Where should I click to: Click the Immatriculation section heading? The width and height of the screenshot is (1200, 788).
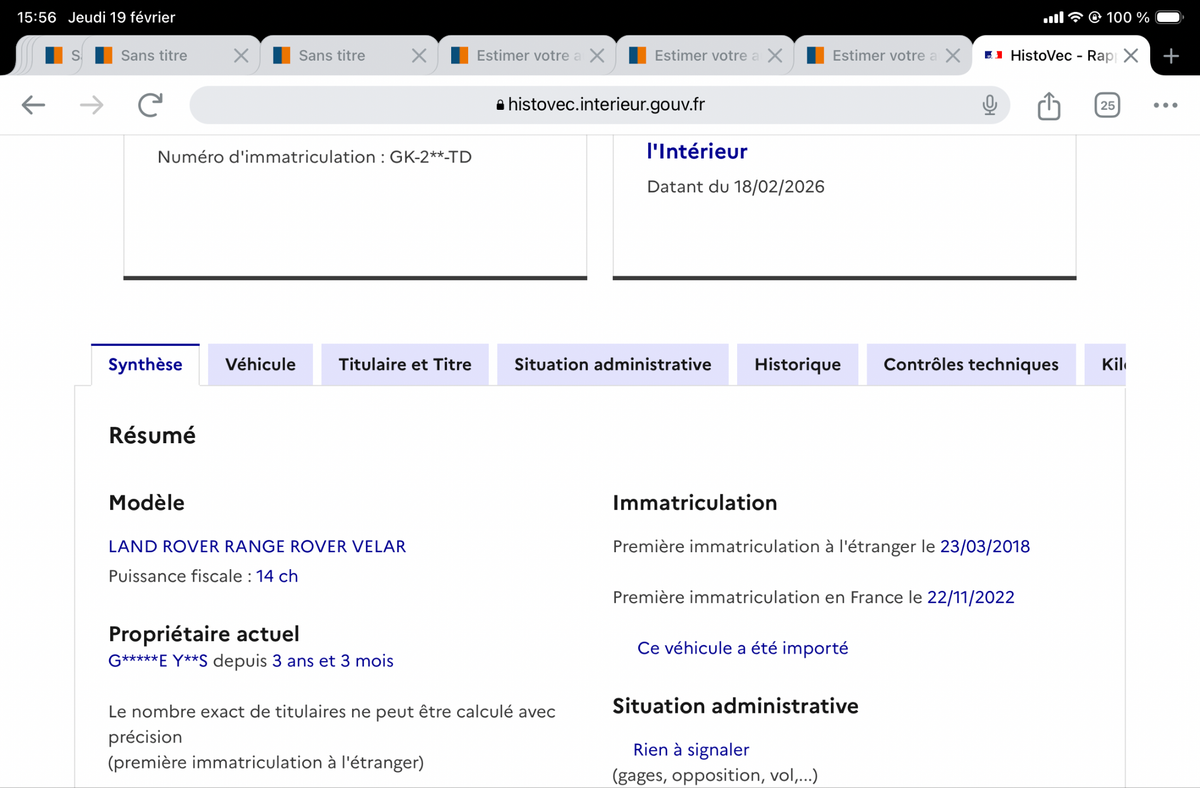[x=695, y=503]
